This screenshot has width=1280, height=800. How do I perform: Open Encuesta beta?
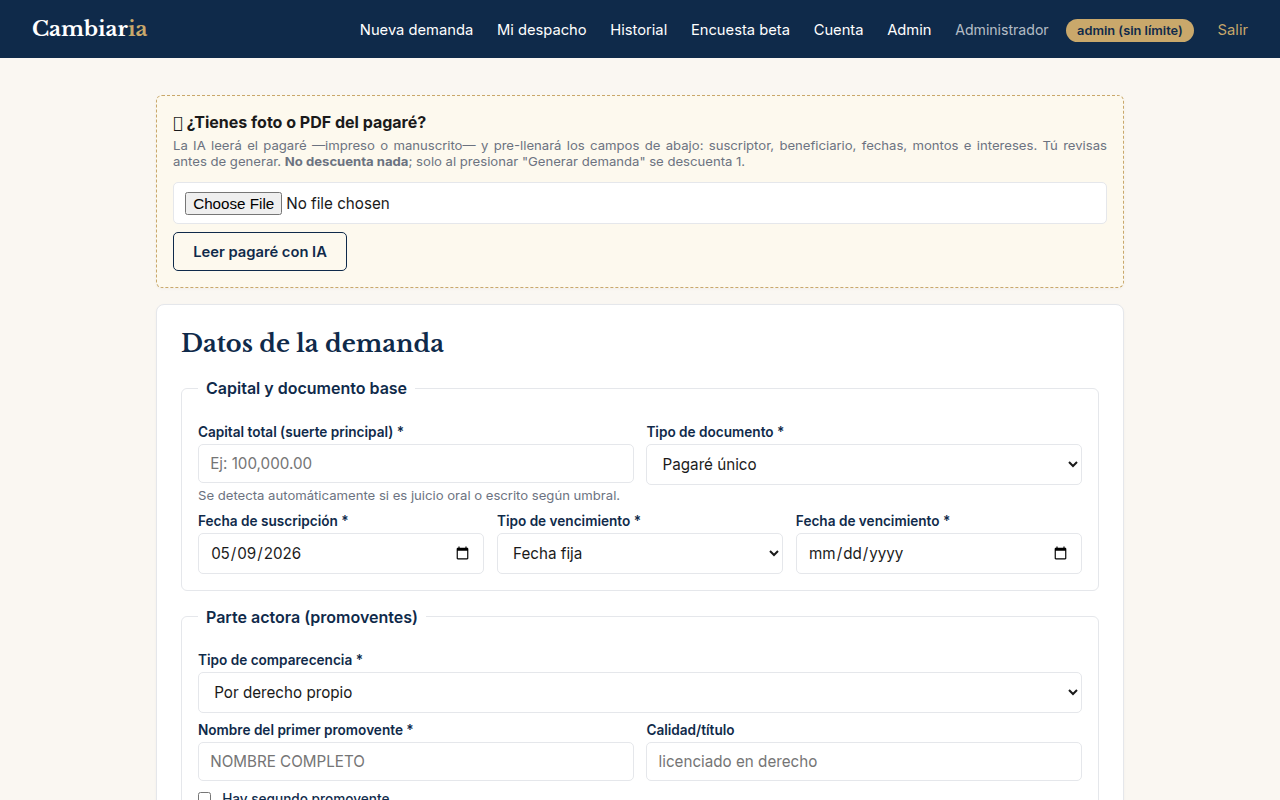[740, 30]
